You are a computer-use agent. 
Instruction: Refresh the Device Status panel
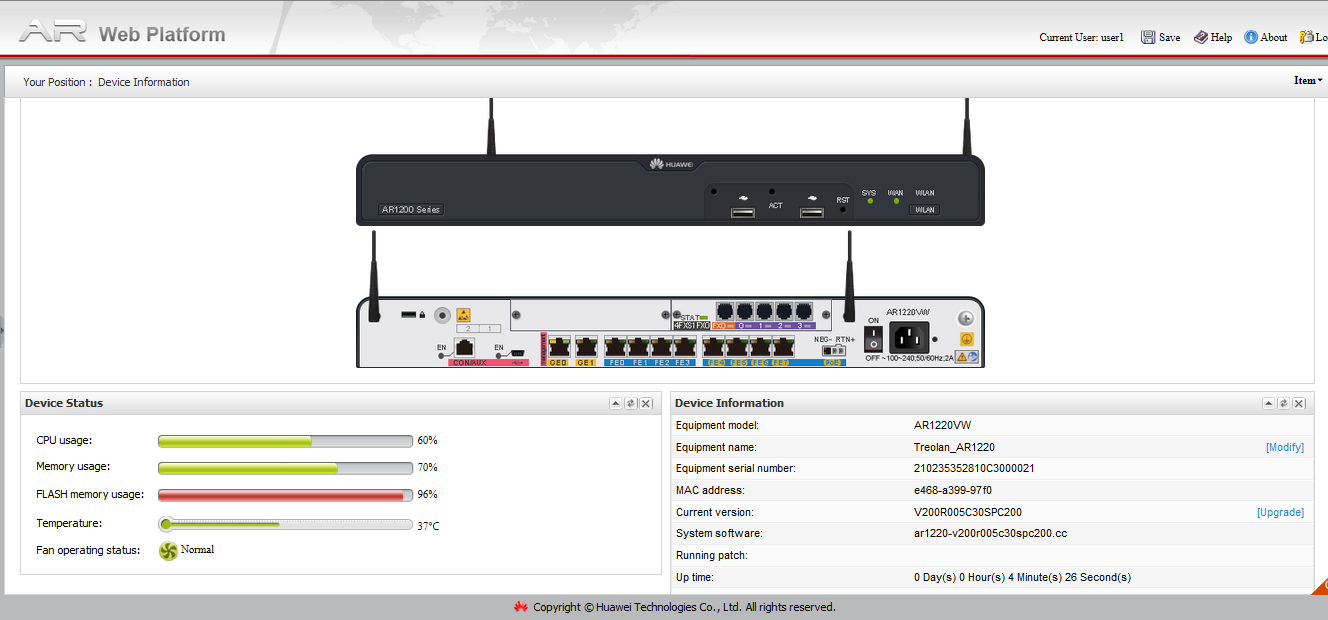(631, 403)
